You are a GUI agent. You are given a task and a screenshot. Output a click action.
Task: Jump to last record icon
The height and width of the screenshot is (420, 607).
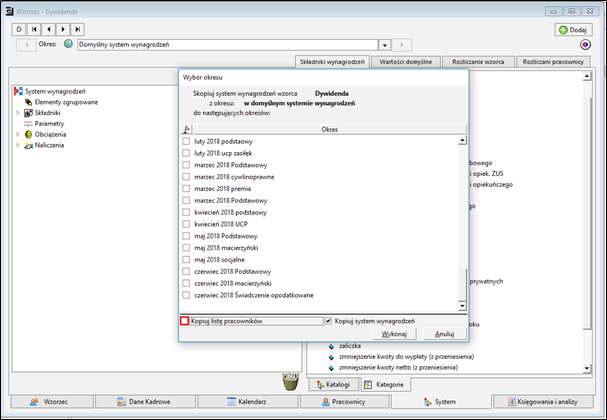coord(77,29)
